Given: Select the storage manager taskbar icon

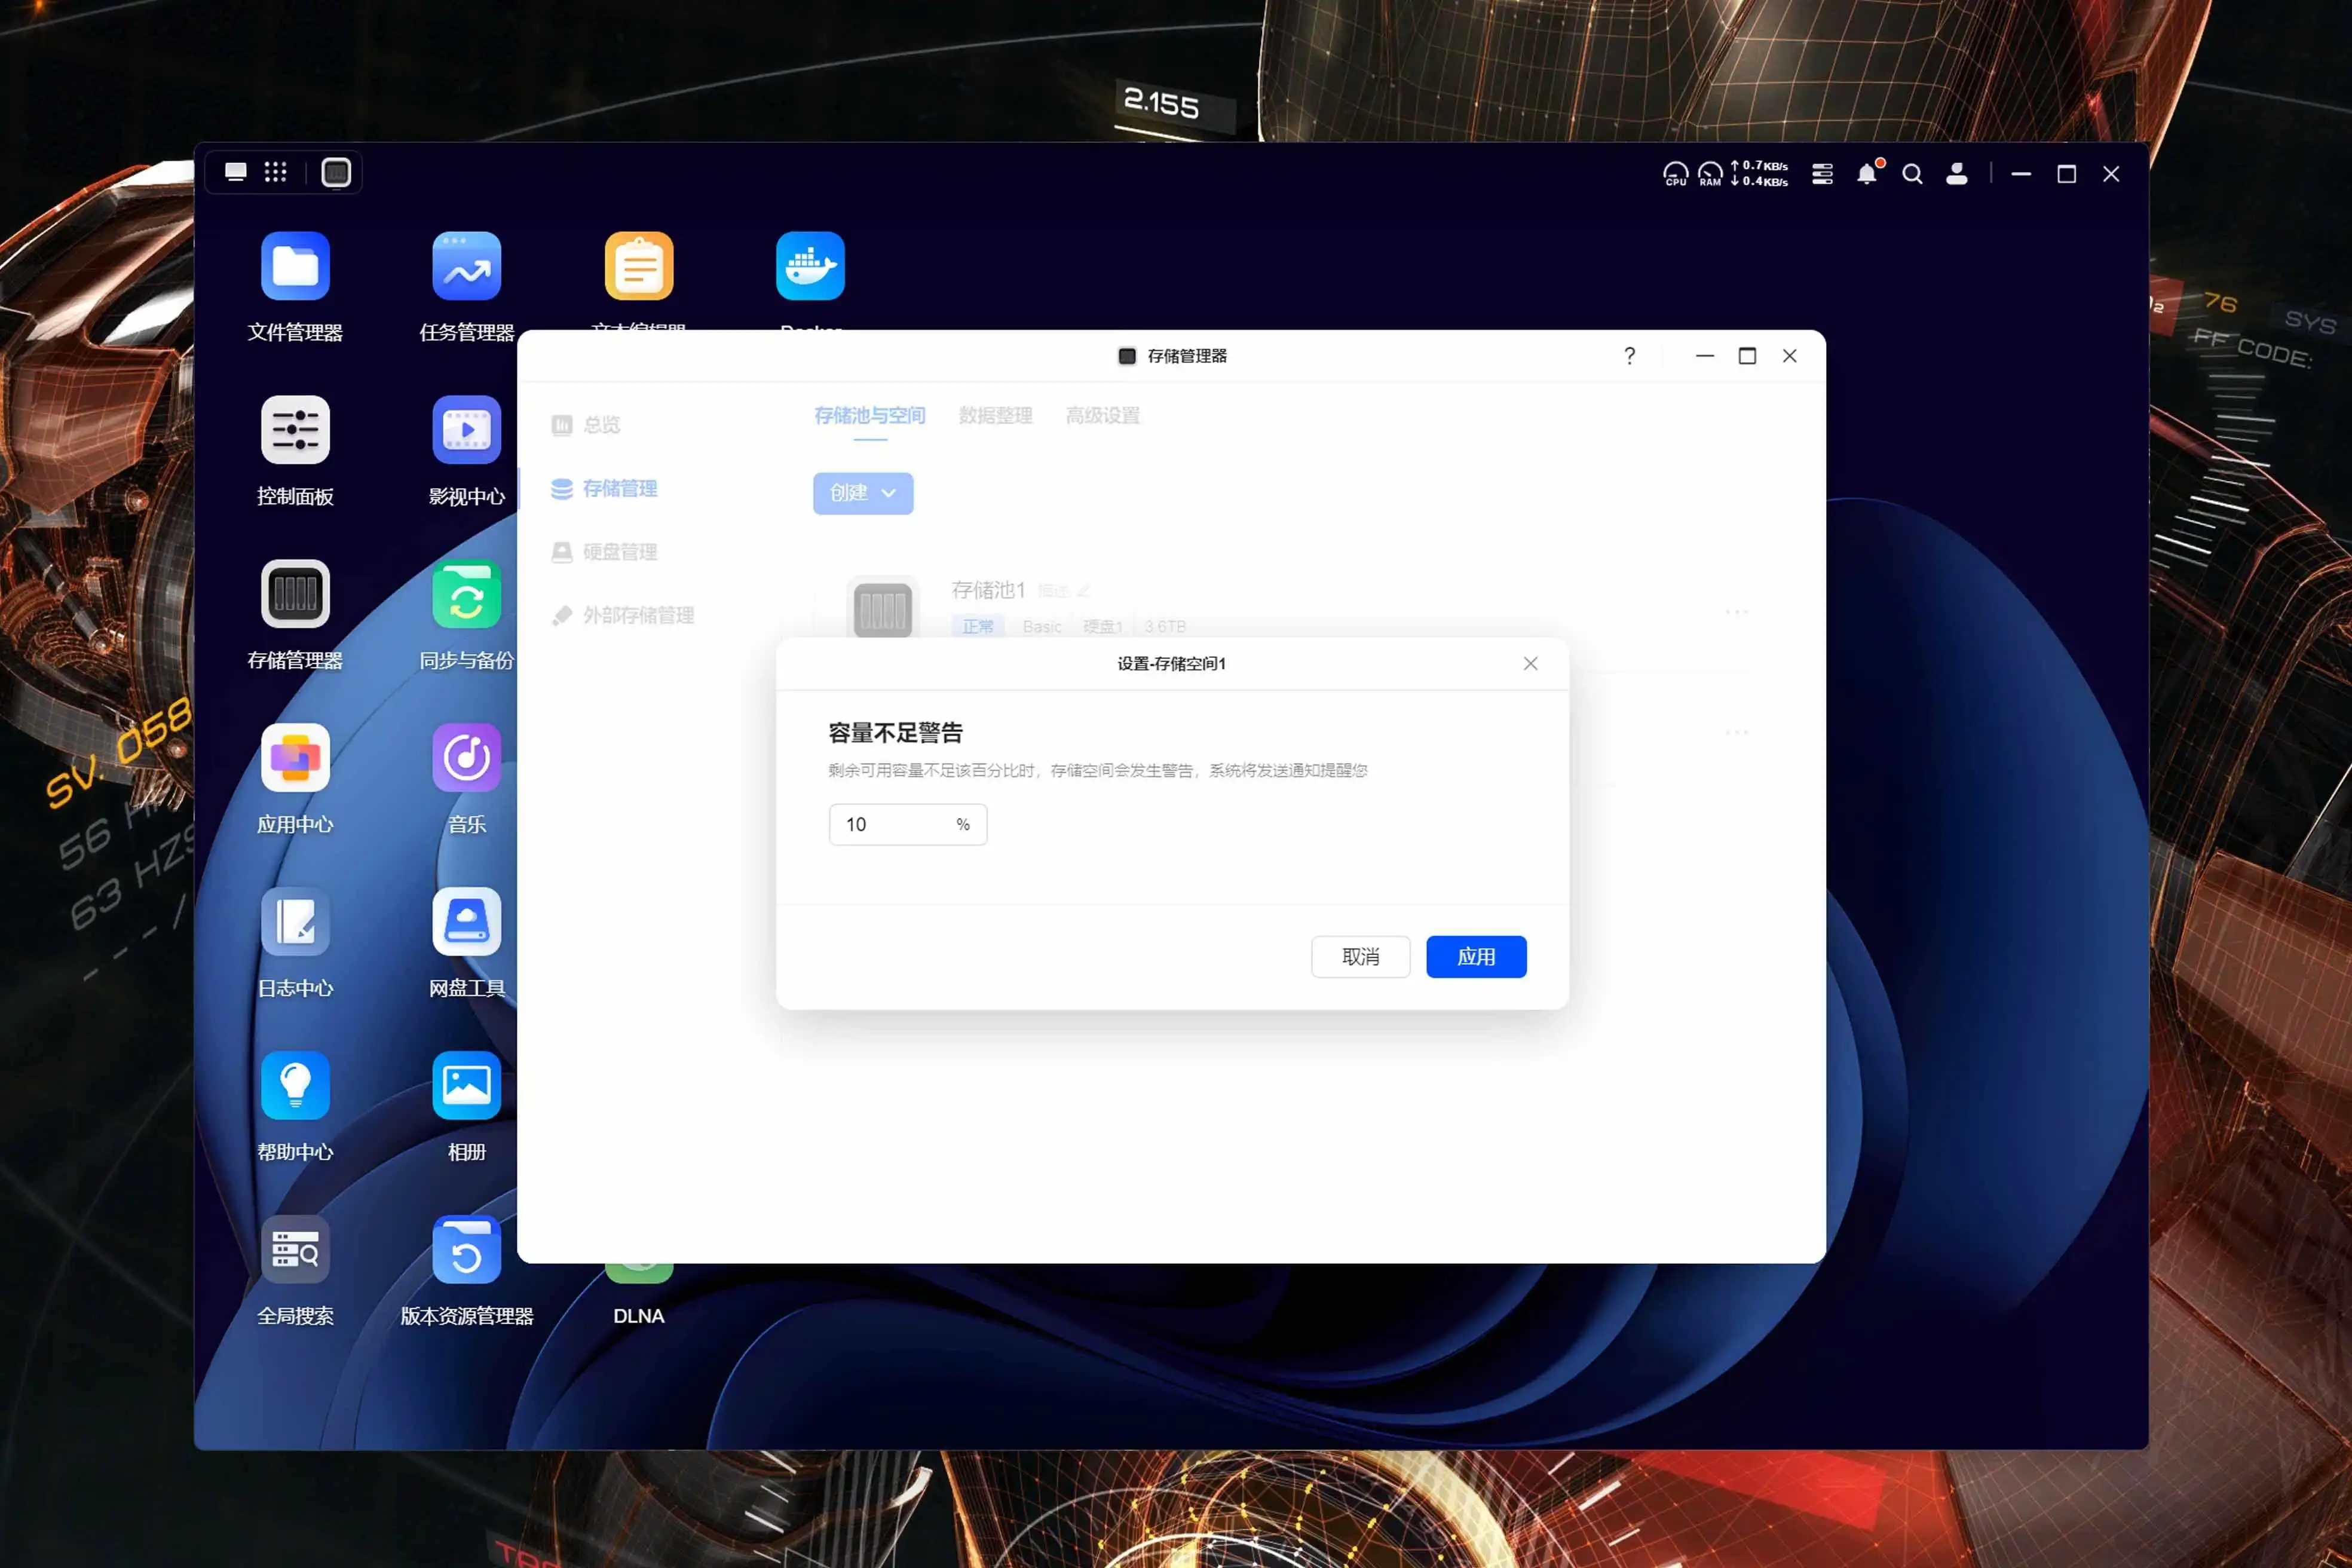Looking at the screenshot, I should pos(336,172).
